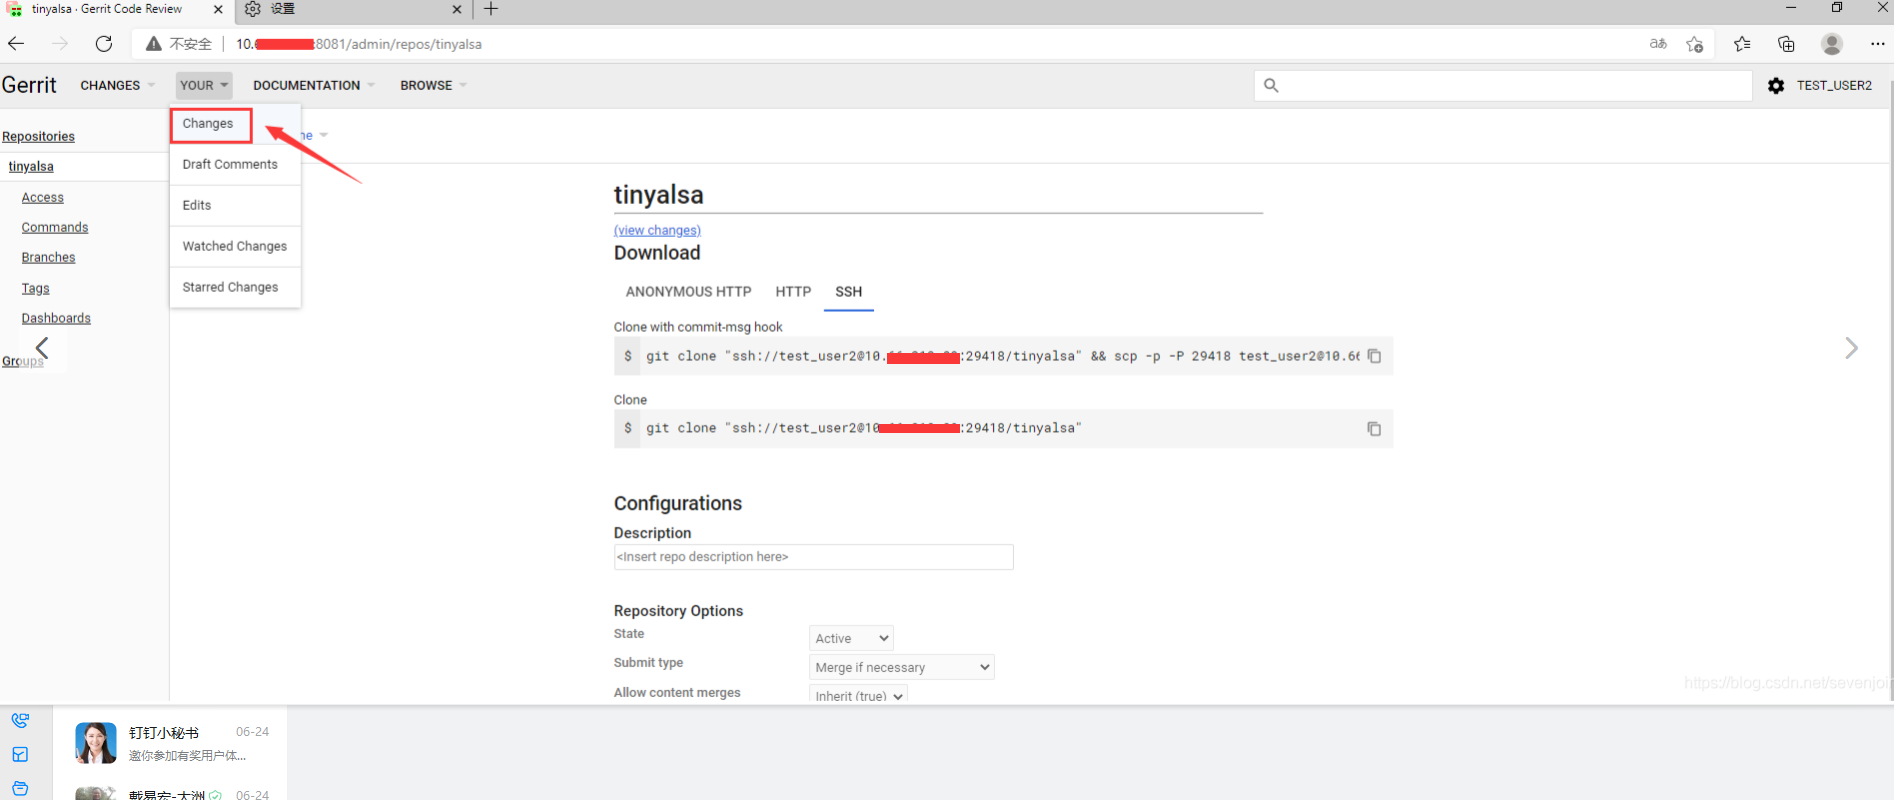The width and height of the screenshot is (1894, 800).
Task: Click the browser forward arrow
Action: point(60,44)
